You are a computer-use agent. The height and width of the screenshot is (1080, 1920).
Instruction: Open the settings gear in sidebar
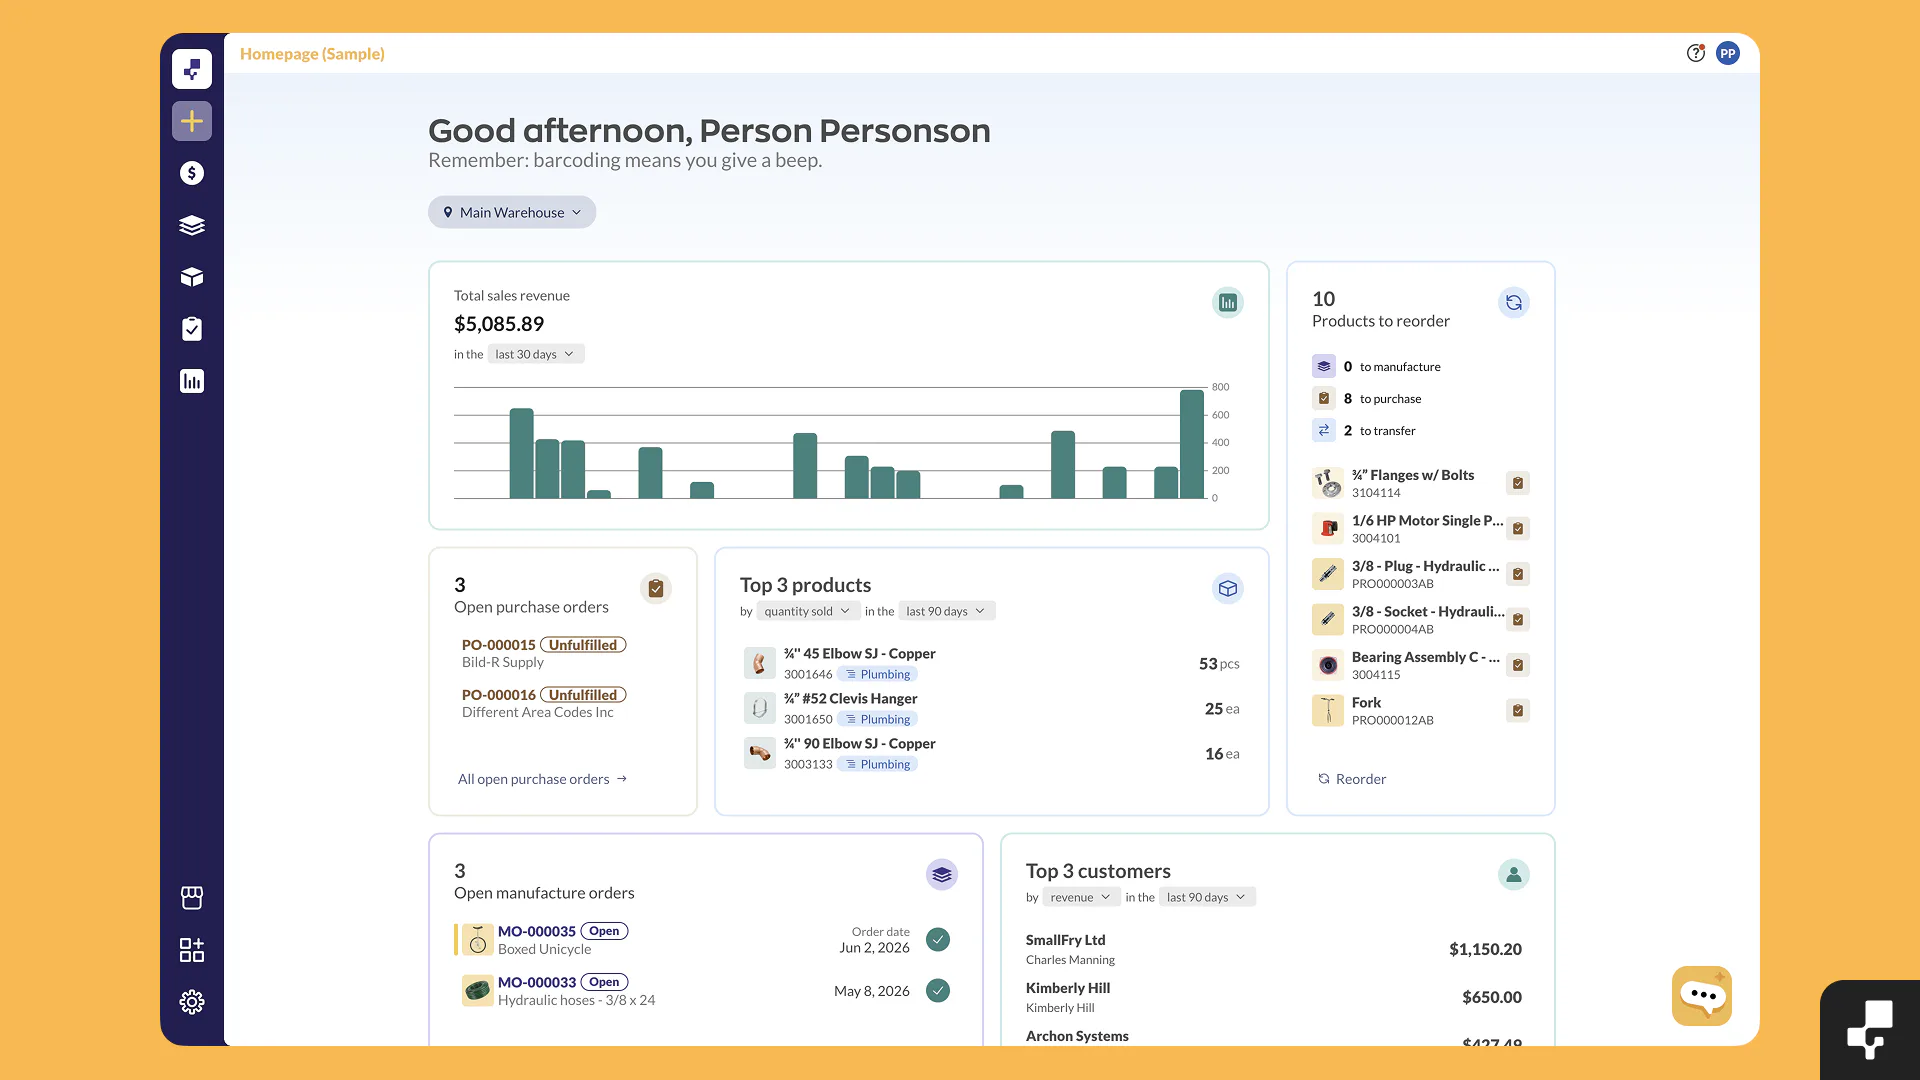(x=192, y=1002)
